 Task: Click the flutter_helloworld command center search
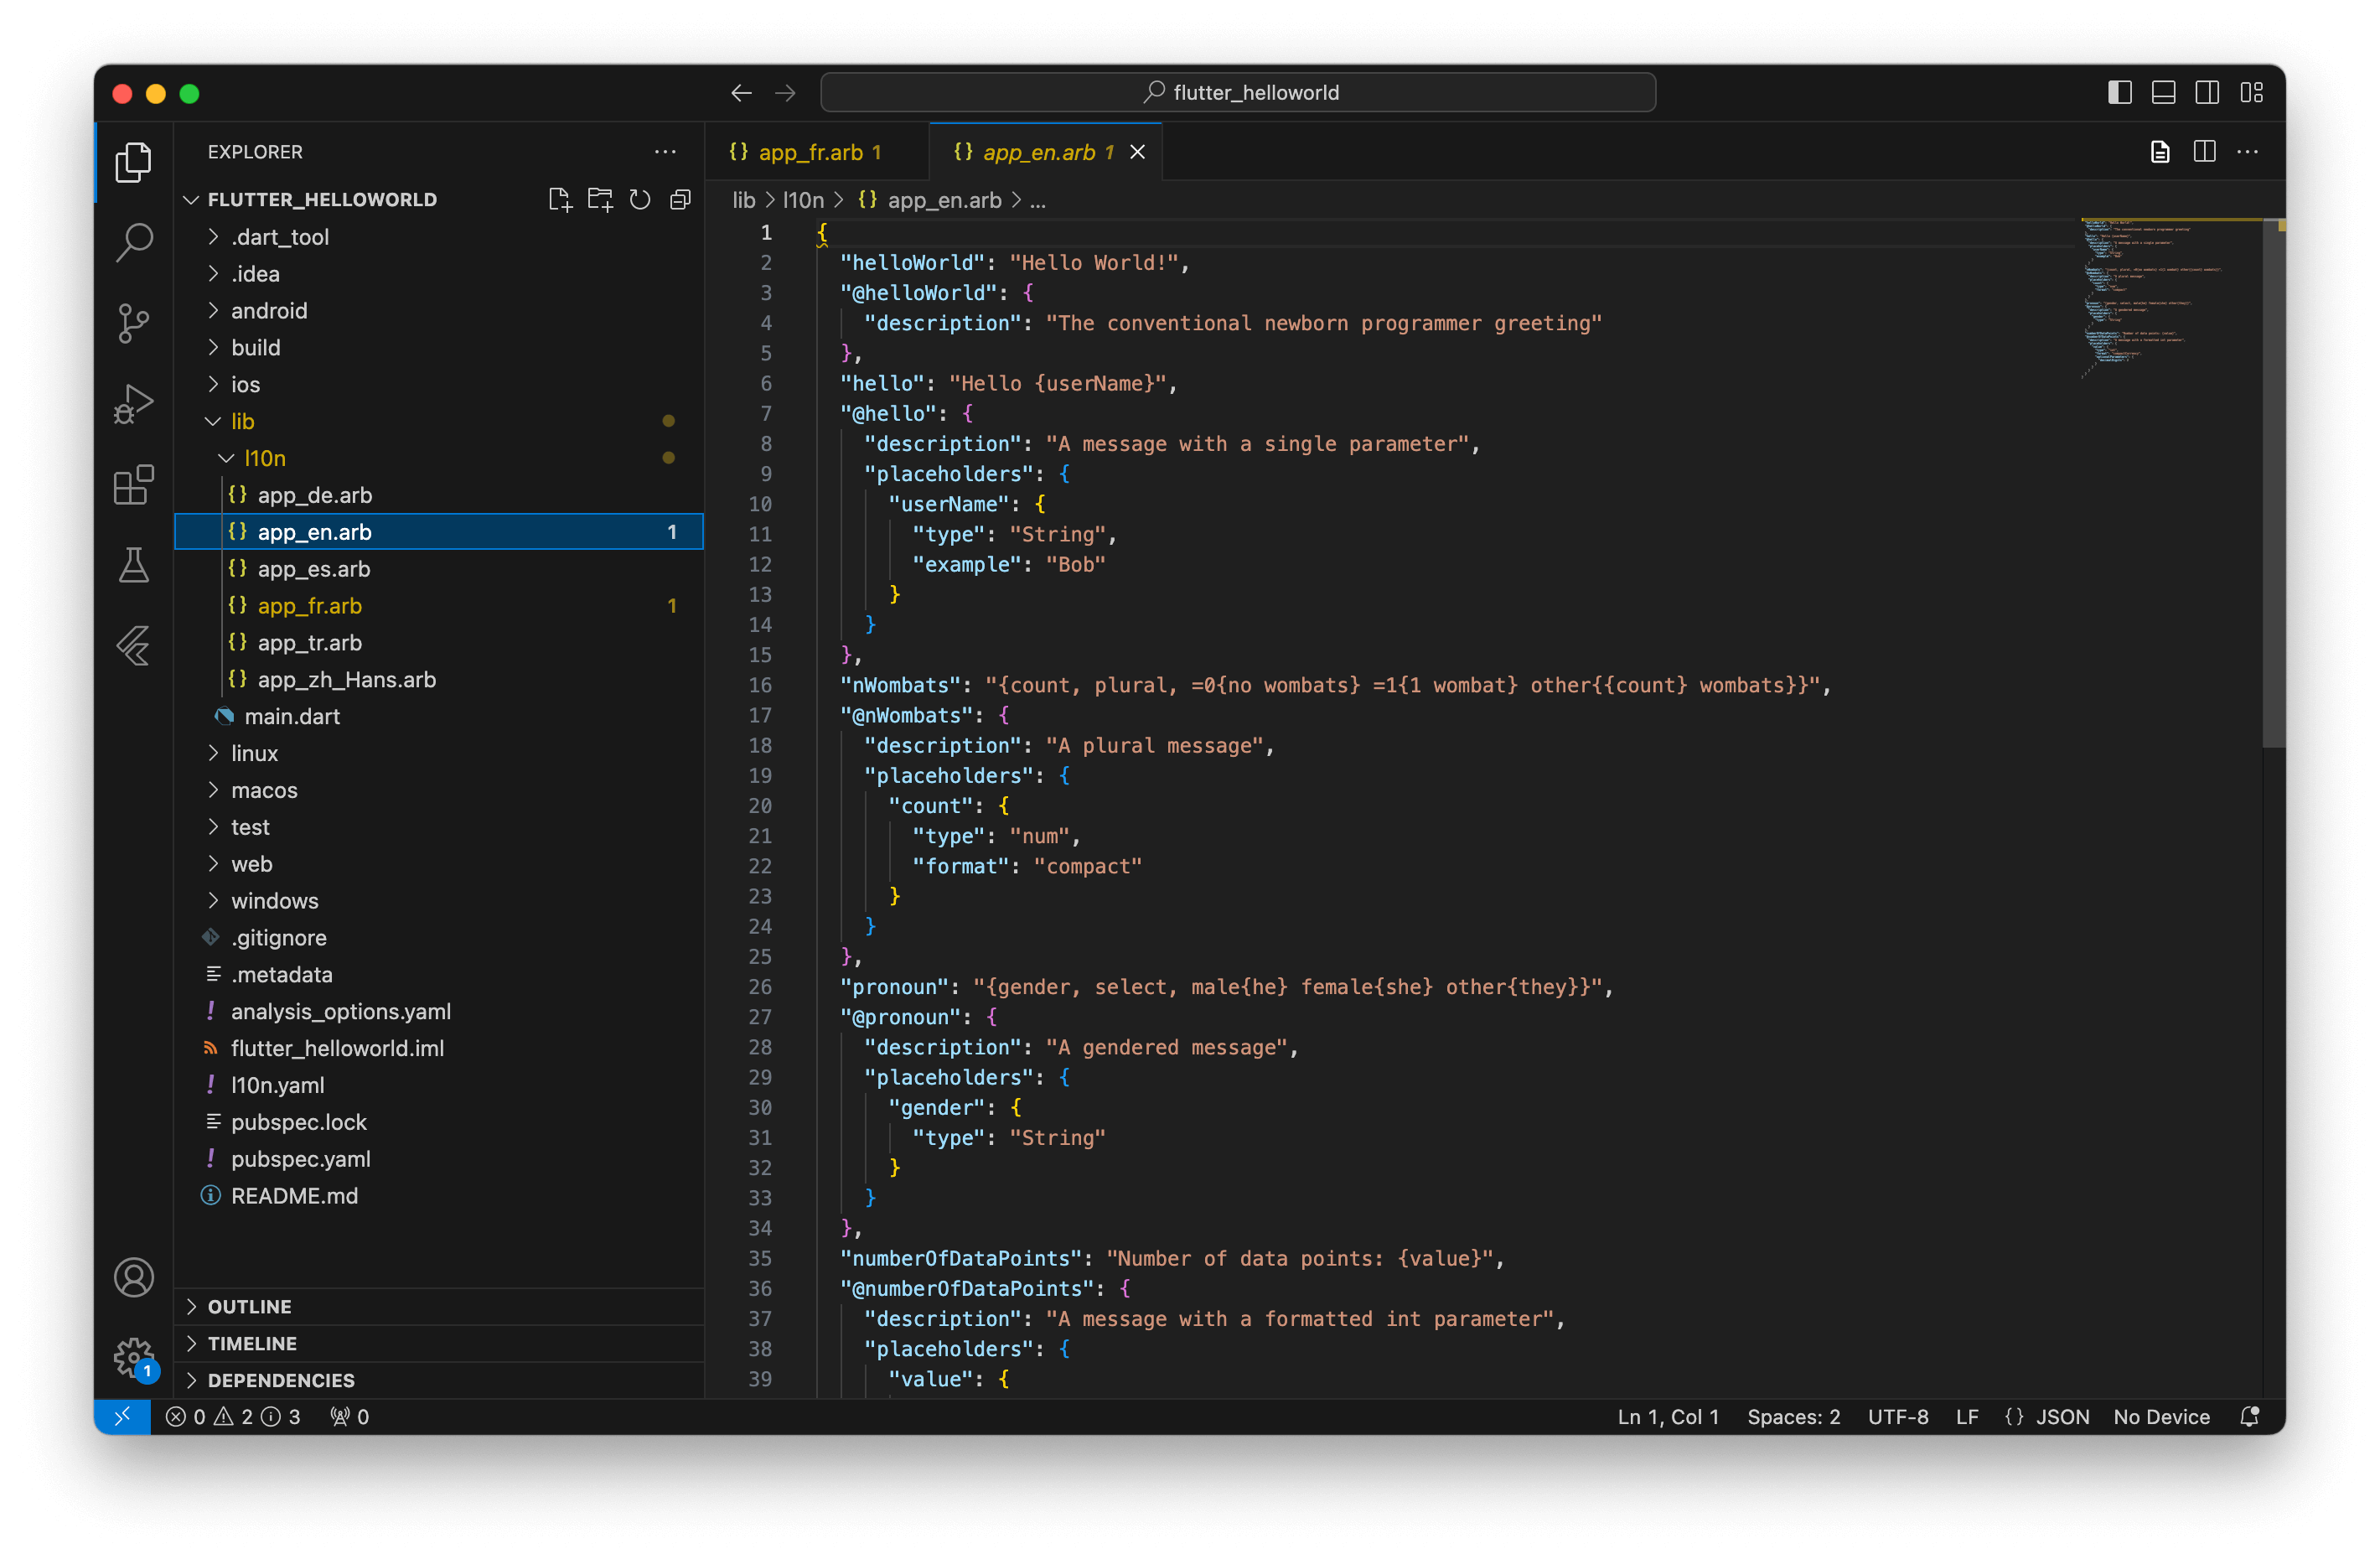[1238, 93]
